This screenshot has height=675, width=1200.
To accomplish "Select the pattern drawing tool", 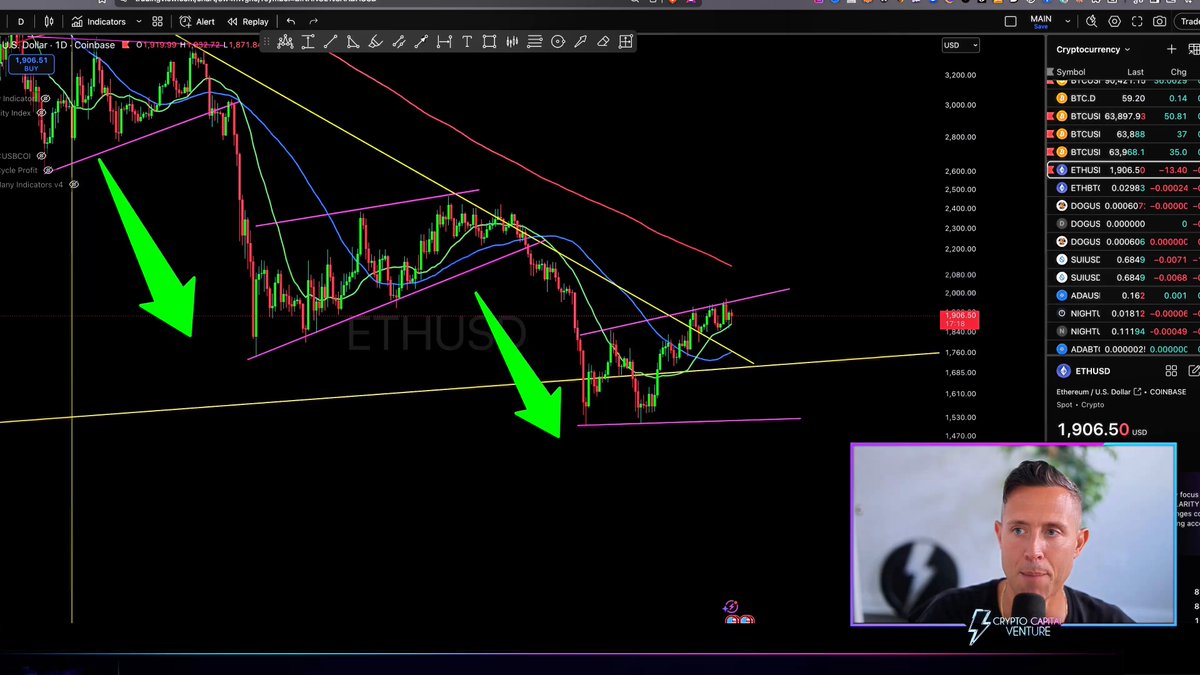I will pyautogui.click(x=285, y=42).
